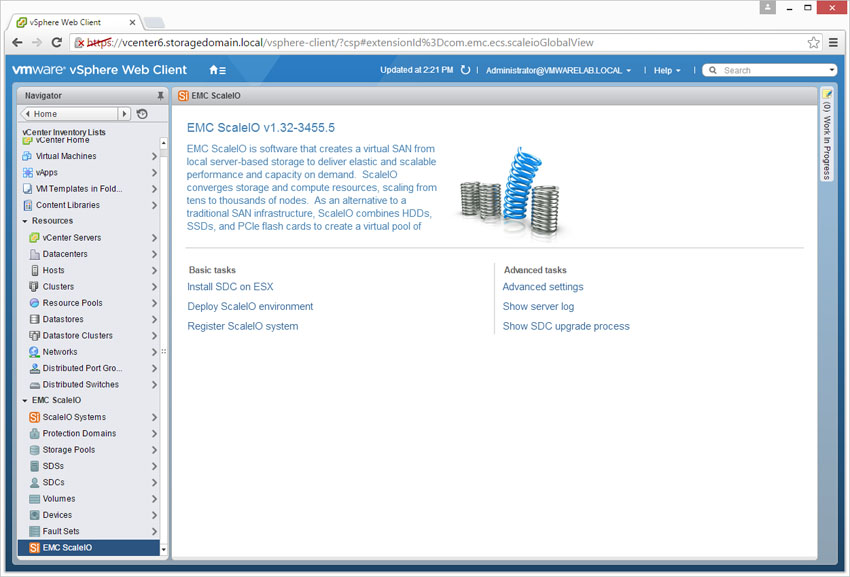Open the Help dropdown menu
The image size is (850, 577).
[x=667, y=70]
